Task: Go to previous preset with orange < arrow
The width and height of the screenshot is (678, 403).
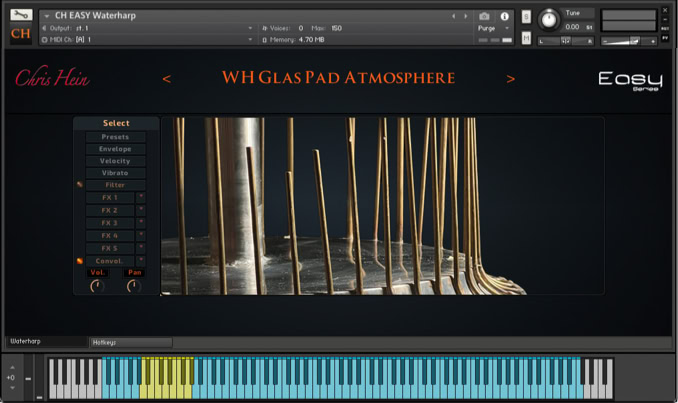Action: pos(166,79)
